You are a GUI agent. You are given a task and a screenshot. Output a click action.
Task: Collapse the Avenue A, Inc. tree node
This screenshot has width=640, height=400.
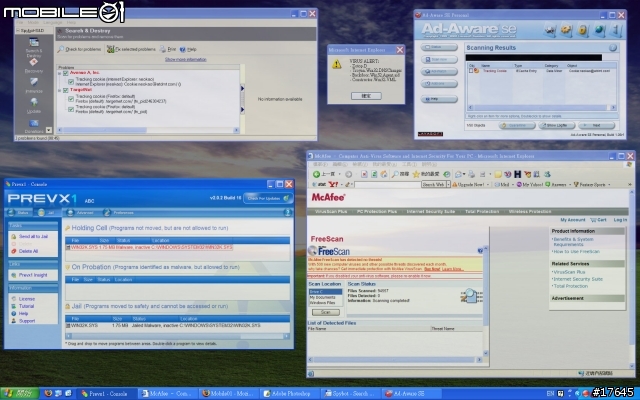pos(60,73)
